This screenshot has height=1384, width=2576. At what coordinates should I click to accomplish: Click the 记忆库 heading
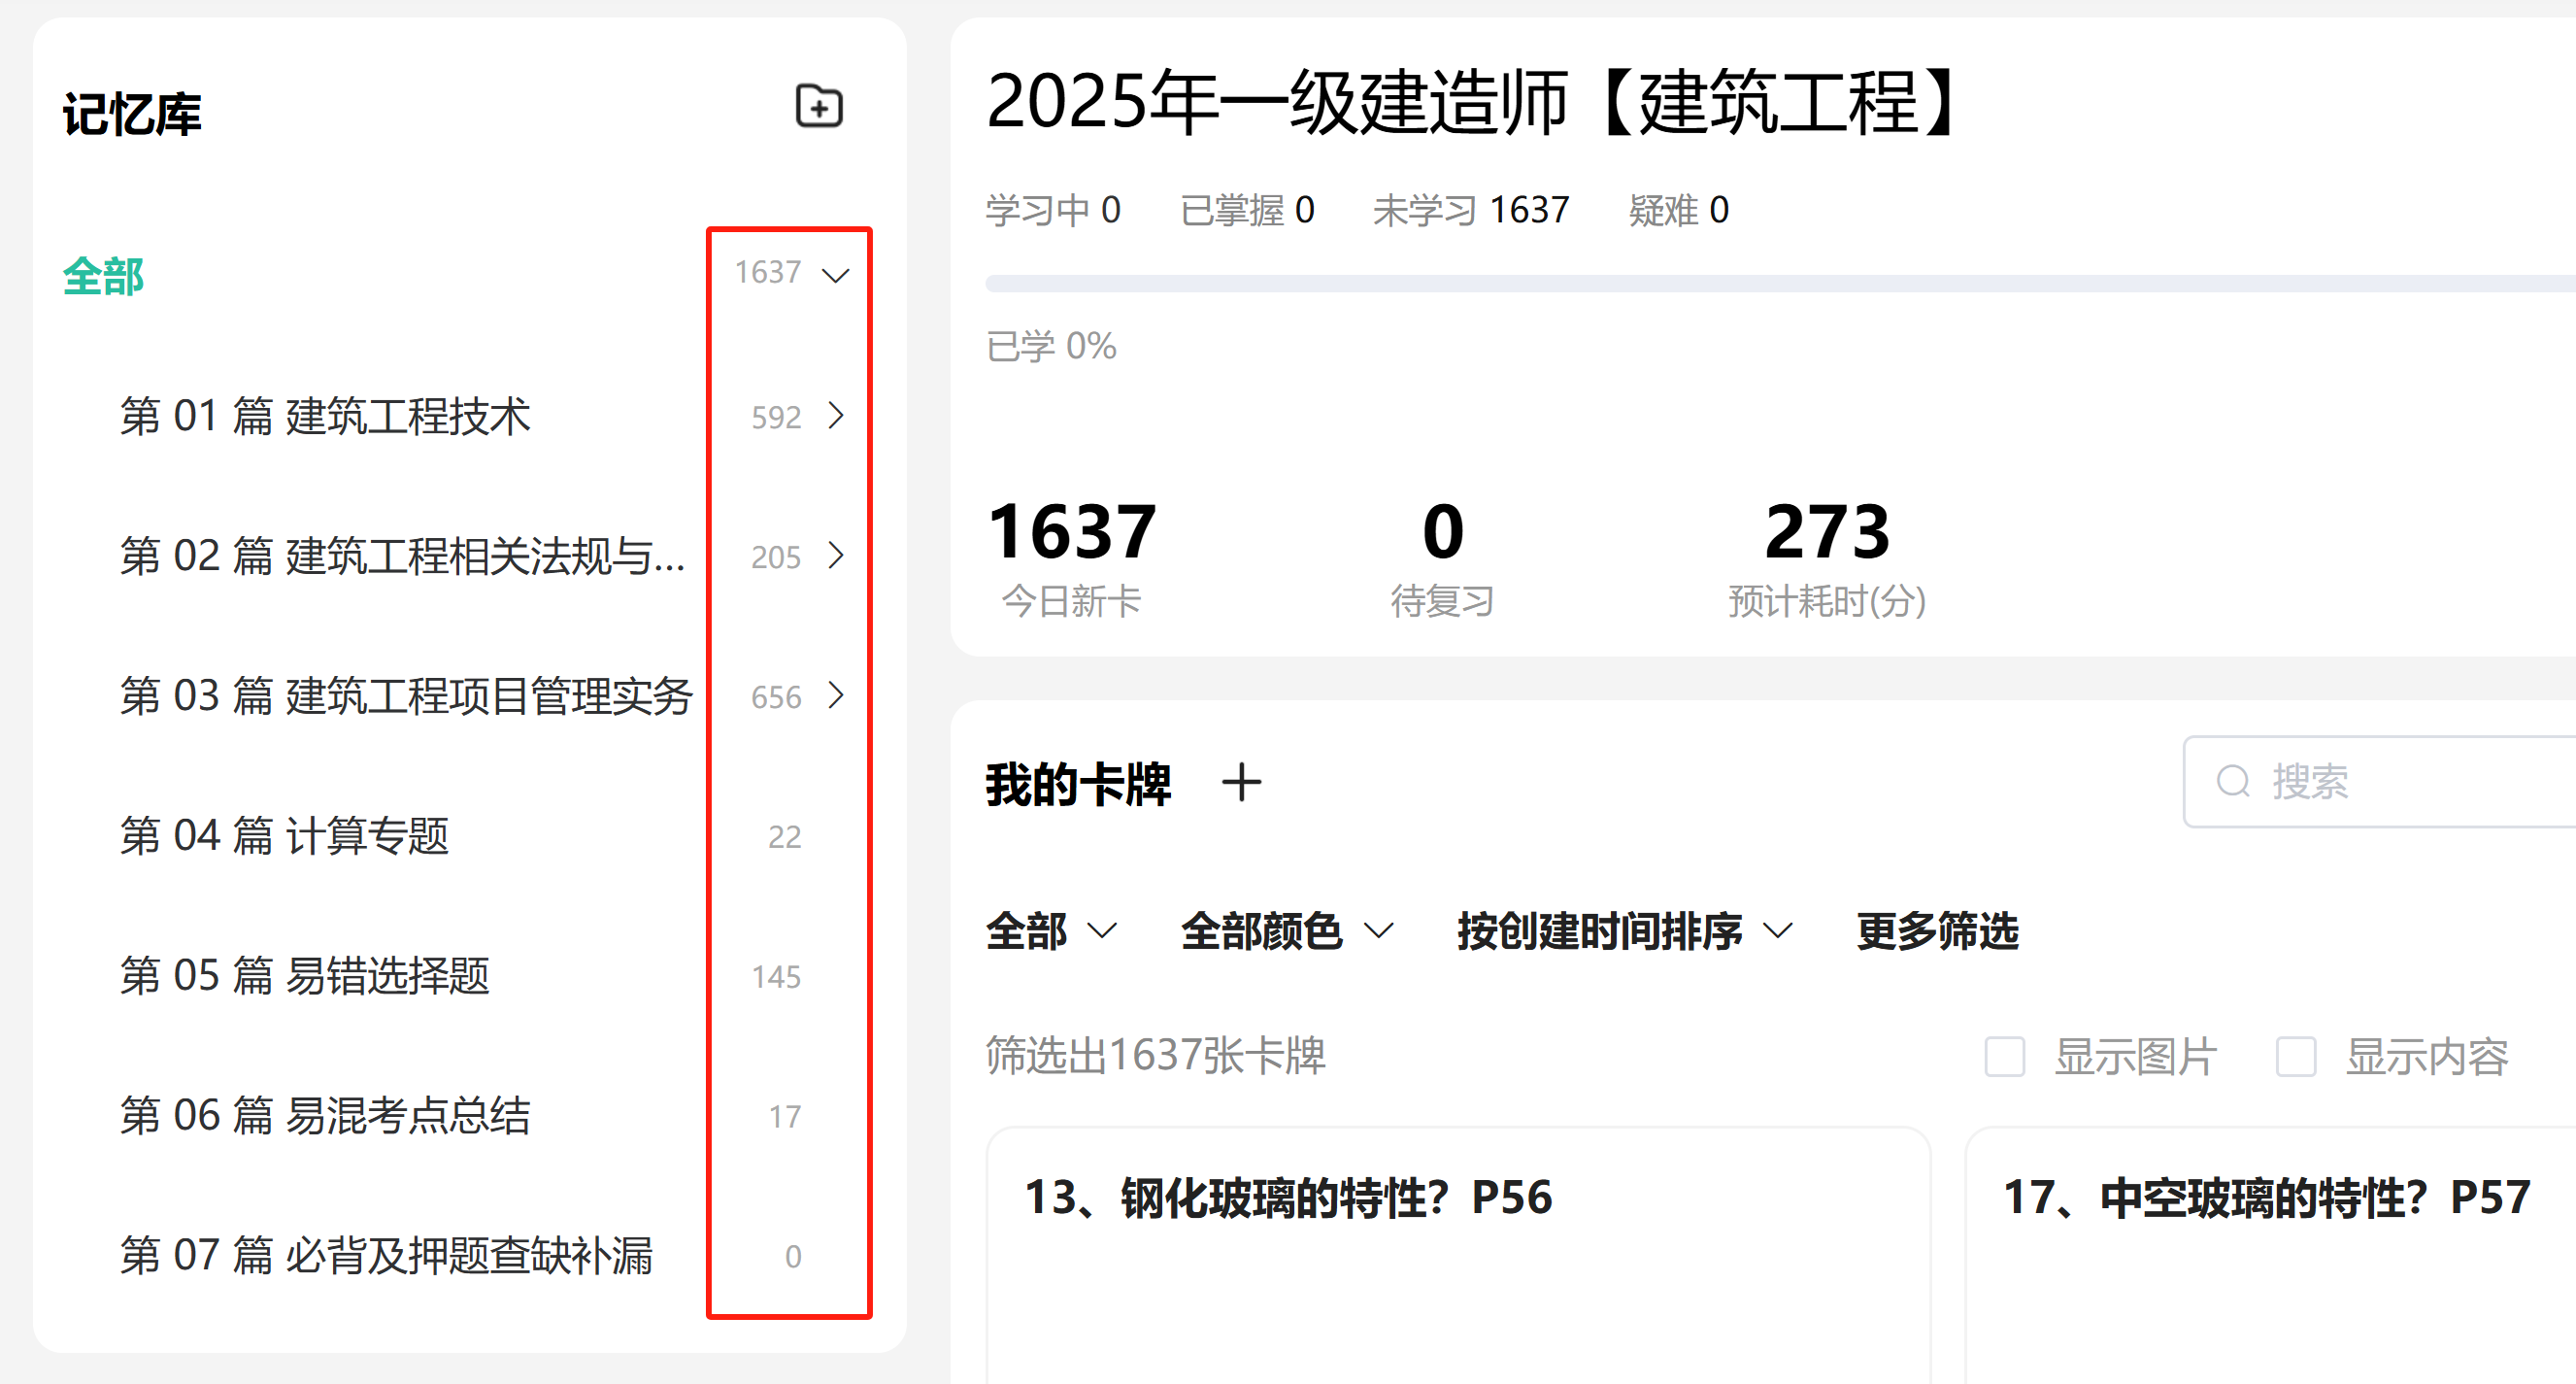click(x=131, y=113)
